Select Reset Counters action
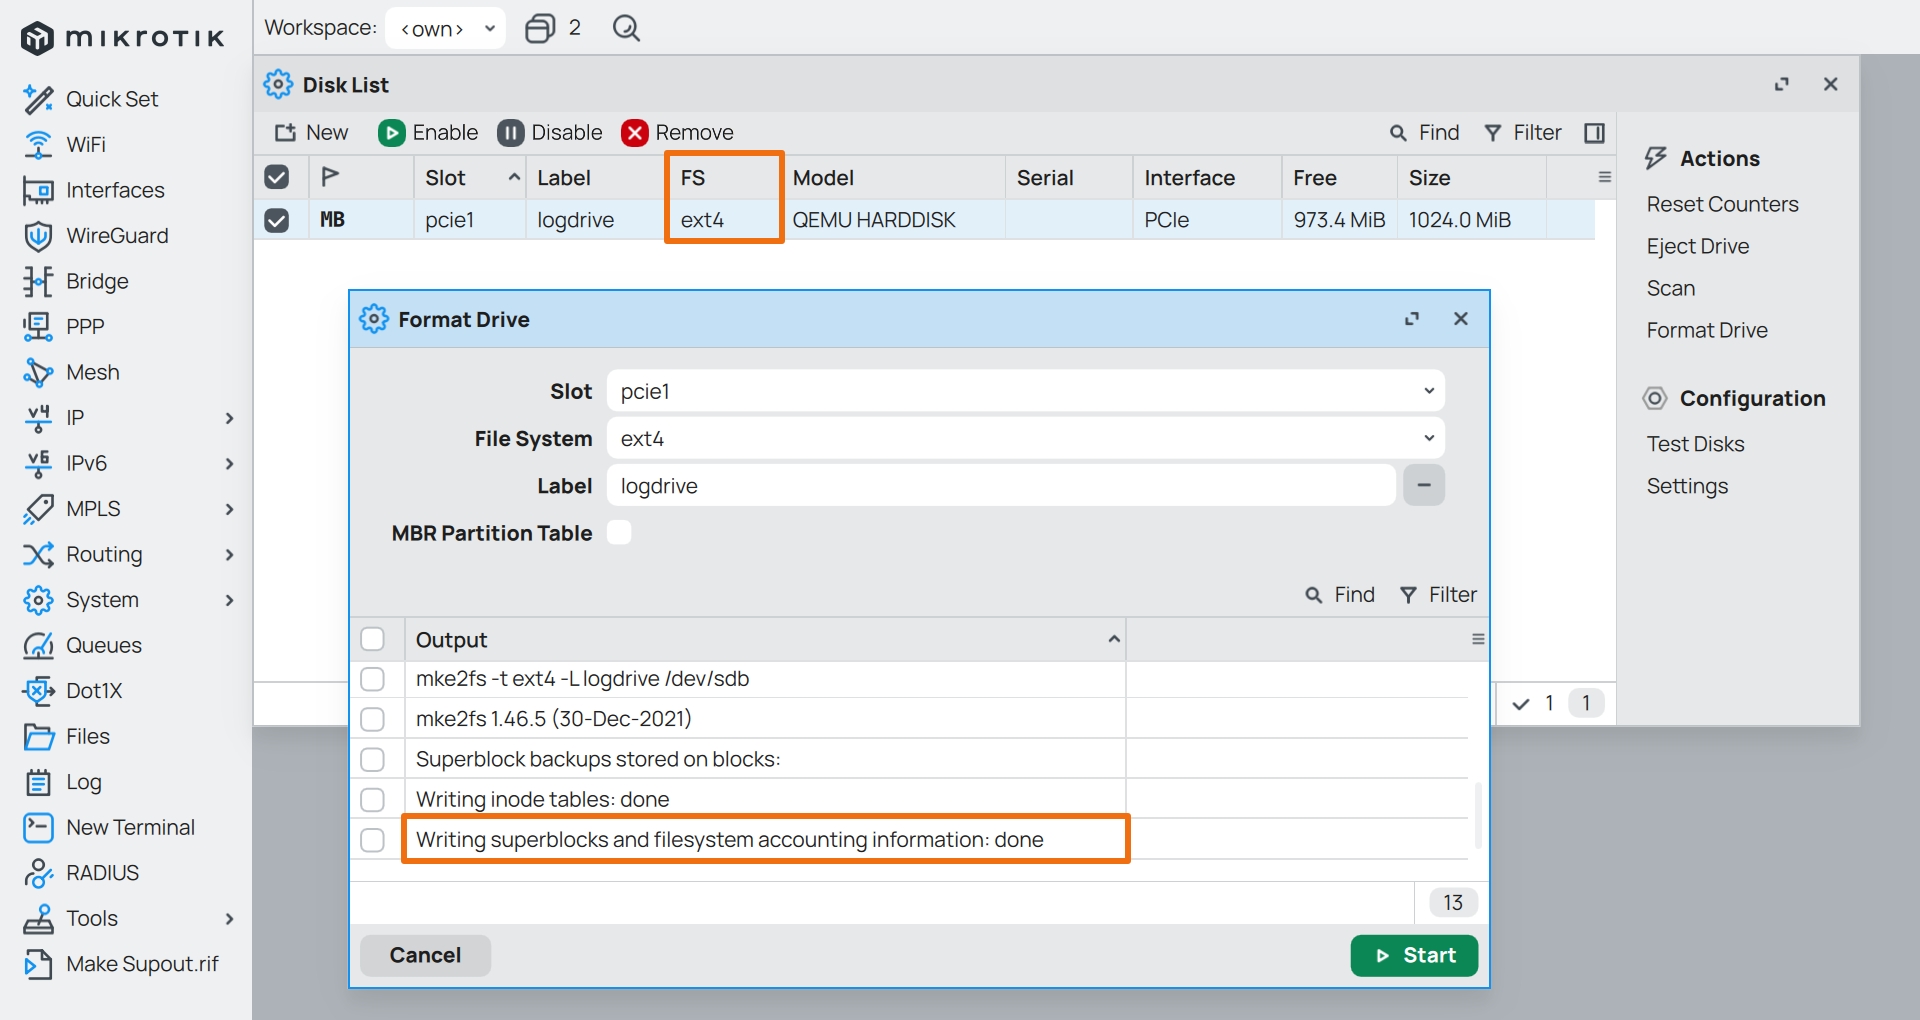 1722,204
